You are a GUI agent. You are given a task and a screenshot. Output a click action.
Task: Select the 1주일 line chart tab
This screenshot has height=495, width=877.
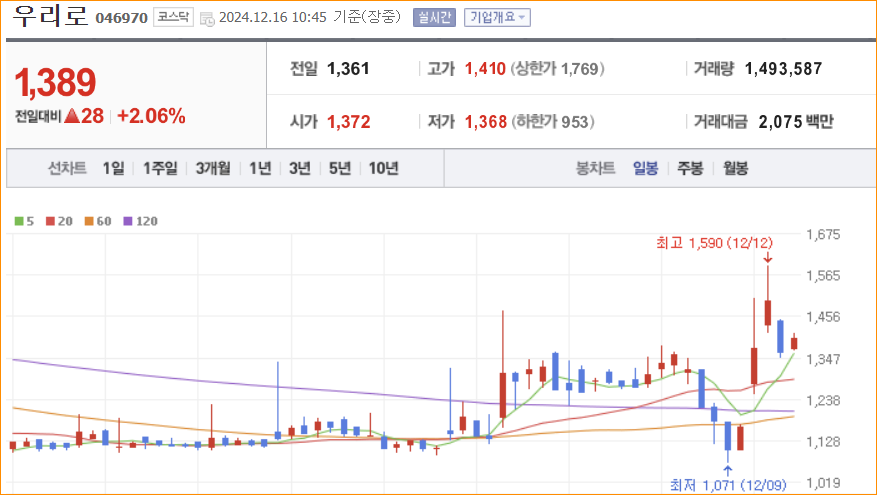pyautogui.click(x=160, y=168)
